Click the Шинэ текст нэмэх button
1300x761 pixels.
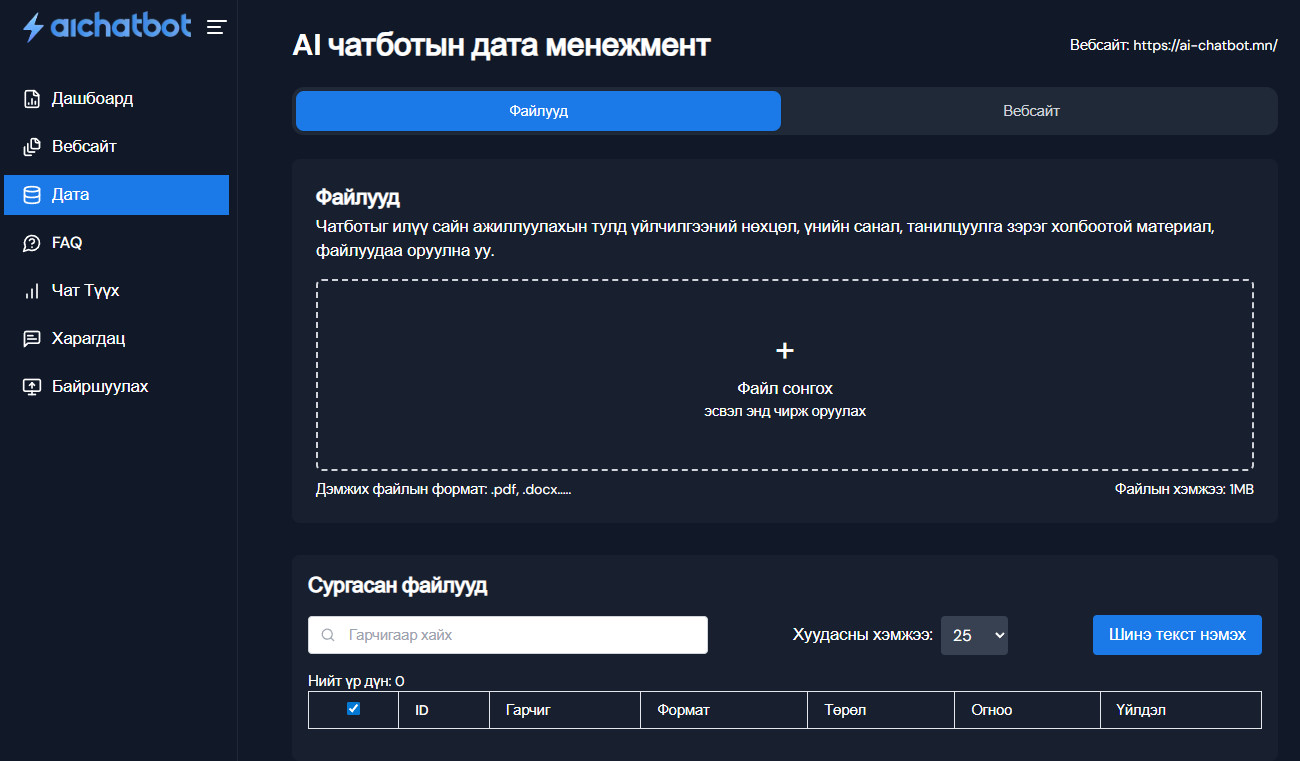point(1177,635)
